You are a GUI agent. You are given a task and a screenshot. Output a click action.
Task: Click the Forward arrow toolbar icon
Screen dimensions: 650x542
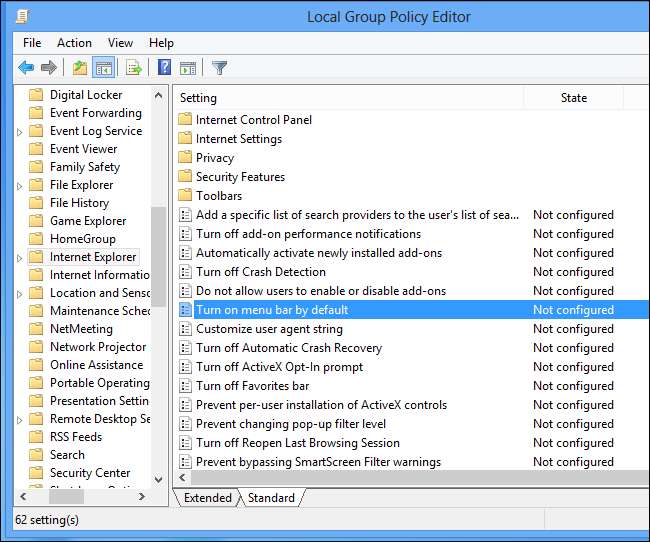[x=48, y=68]
